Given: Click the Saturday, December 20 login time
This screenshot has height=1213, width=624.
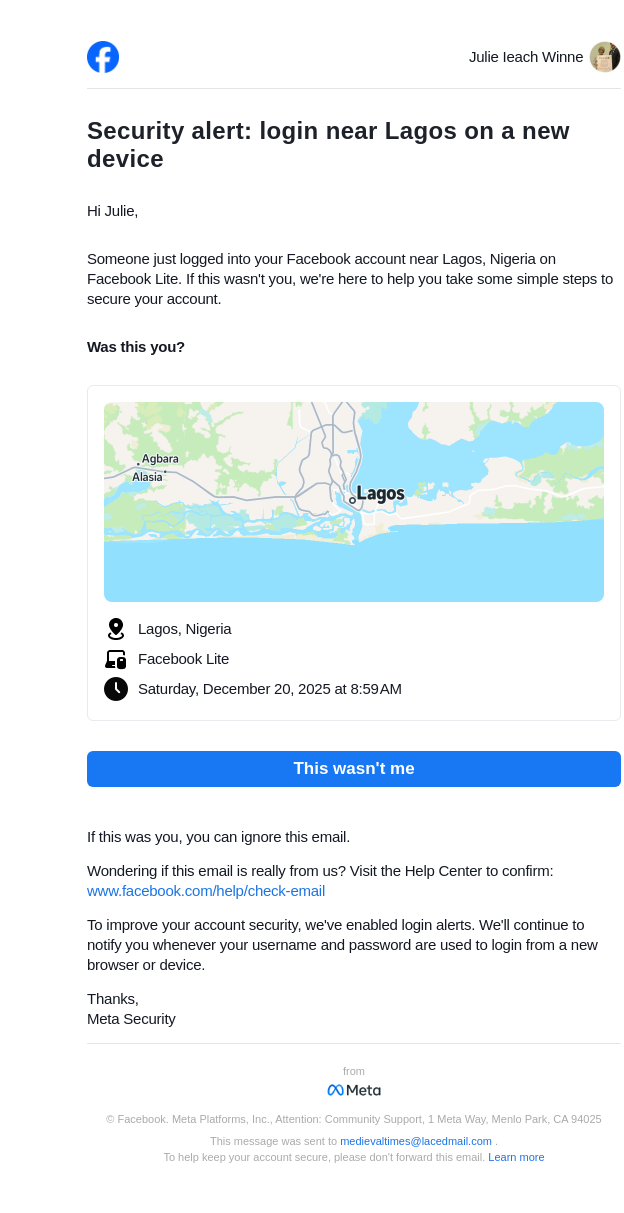Looking at the screenshot, I should [x=270, y=689].
